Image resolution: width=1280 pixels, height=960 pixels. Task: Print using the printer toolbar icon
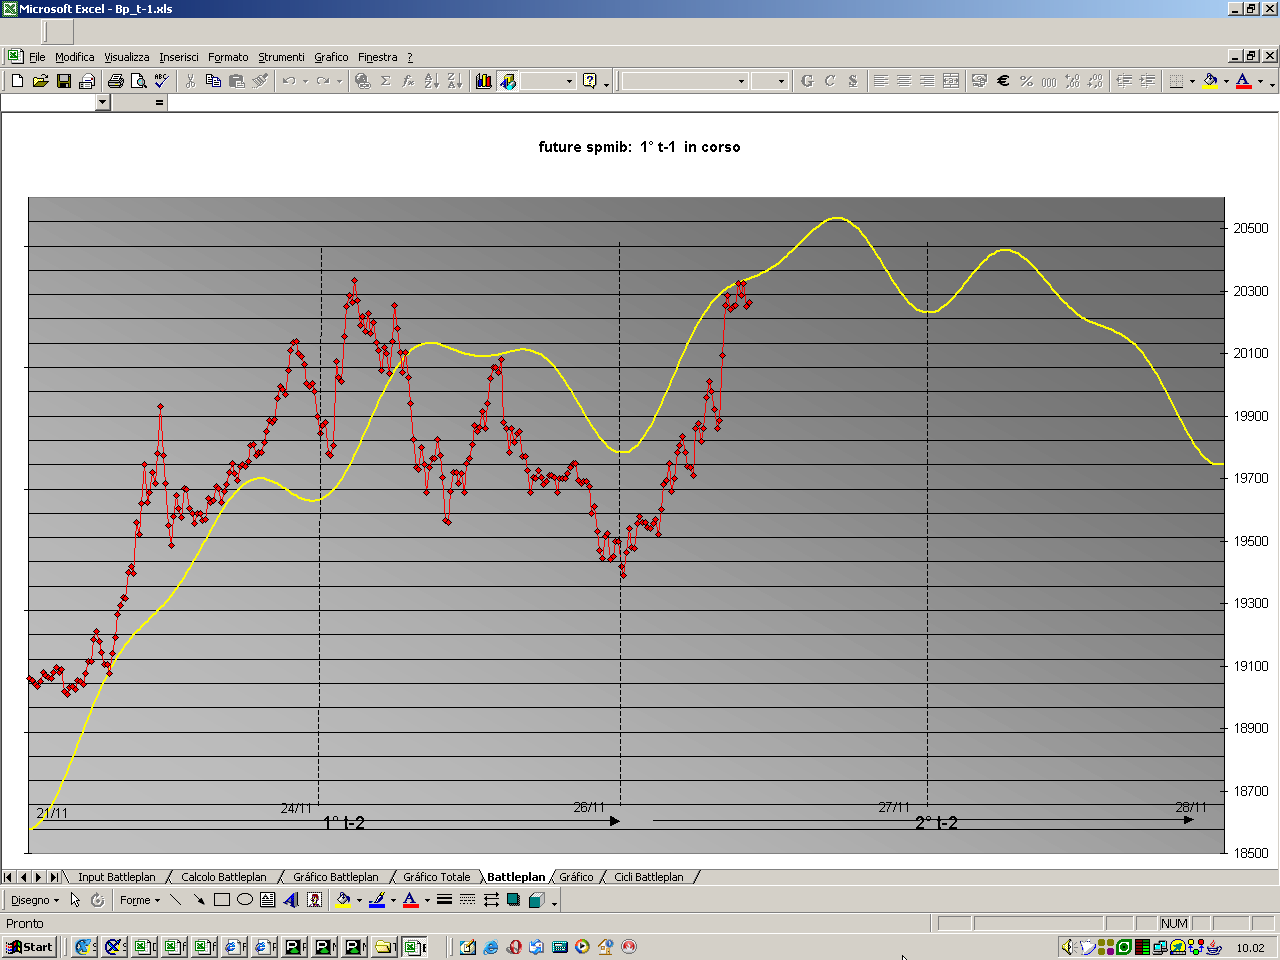[x=115, y=81]
